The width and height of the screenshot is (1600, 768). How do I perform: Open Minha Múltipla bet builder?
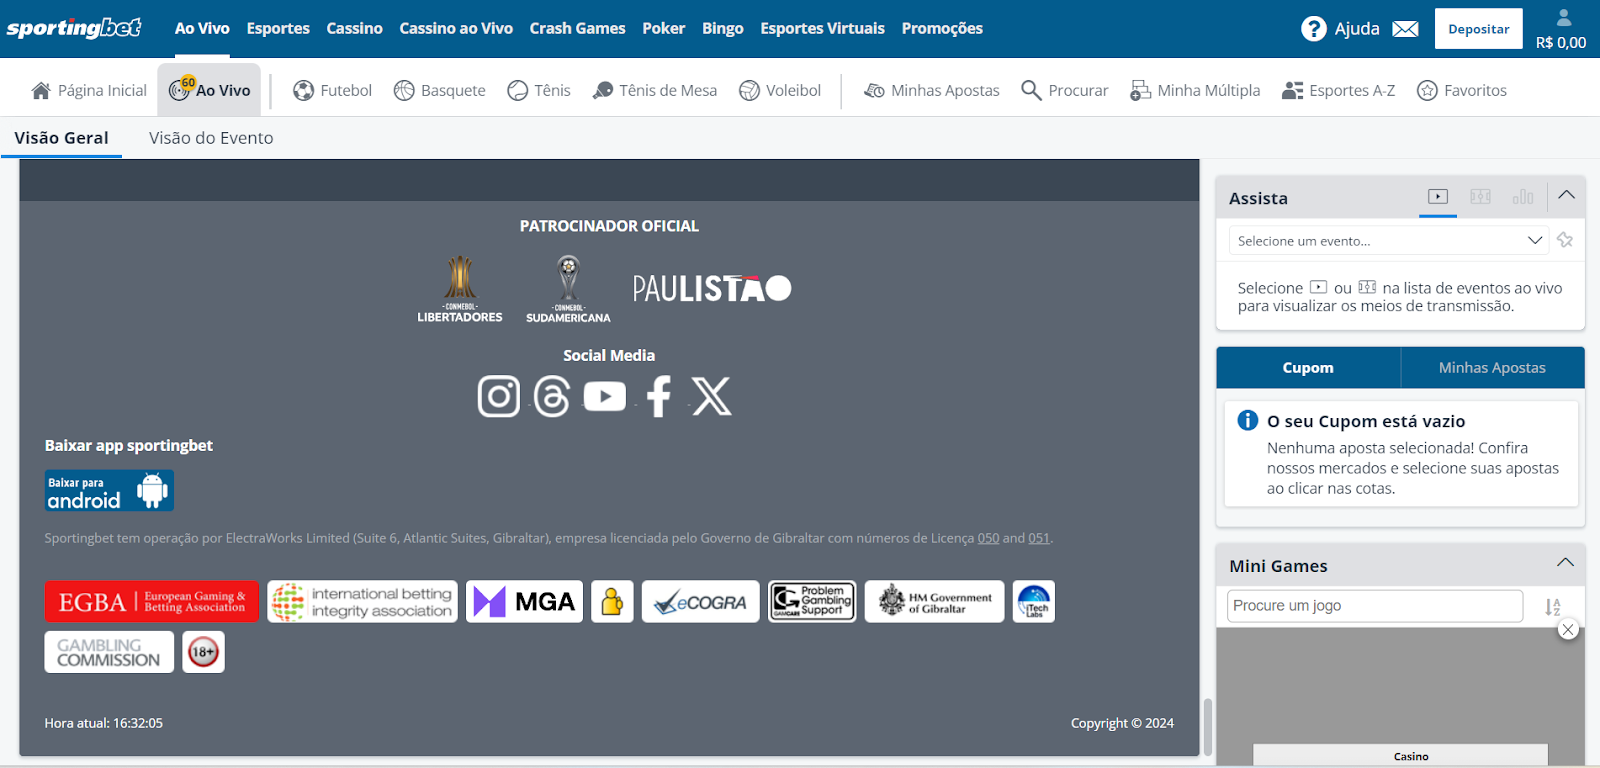click(1194, 90)
